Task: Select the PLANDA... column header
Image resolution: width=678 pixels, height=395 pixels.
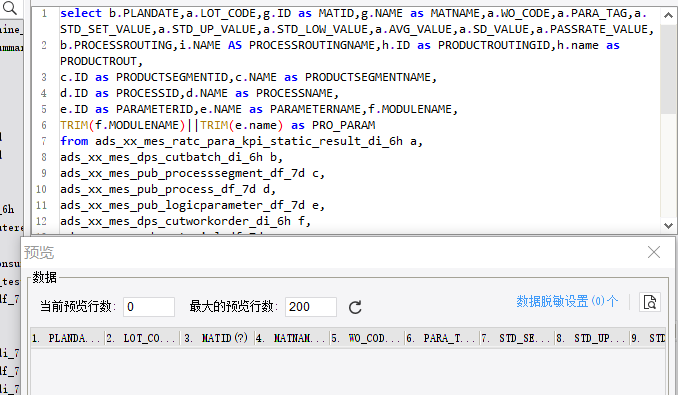Action: [x=67, y=338]
